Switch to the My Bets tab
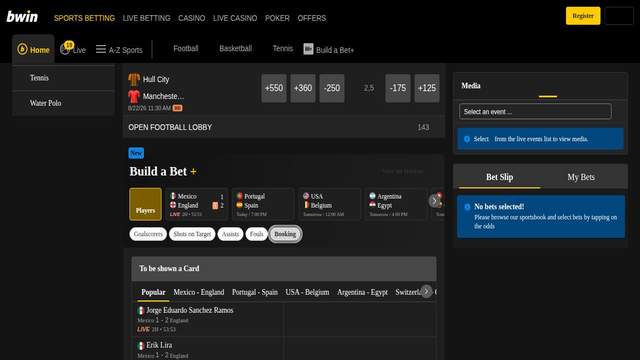Image resolution: width=640 pixels, height=360 pixels. coord(581,177)
